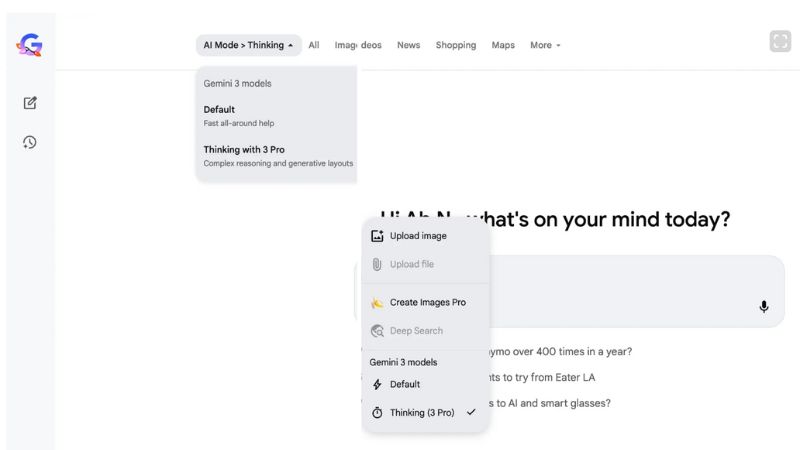Click the banana Create Images Pro icon
The height and width of the screenshot is (450, 800).
pyautogui.click(x=377, y=303)
